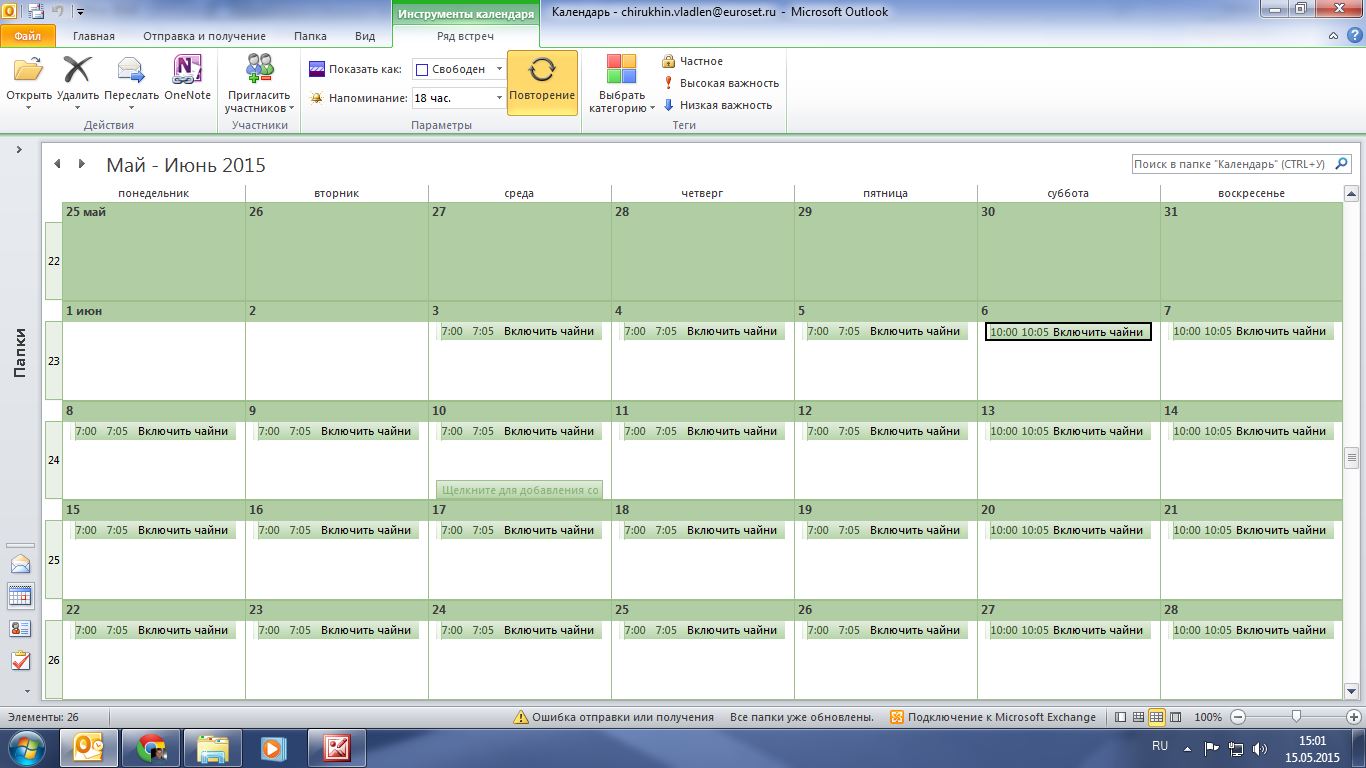Click the network icon in the system tray

1236,748
